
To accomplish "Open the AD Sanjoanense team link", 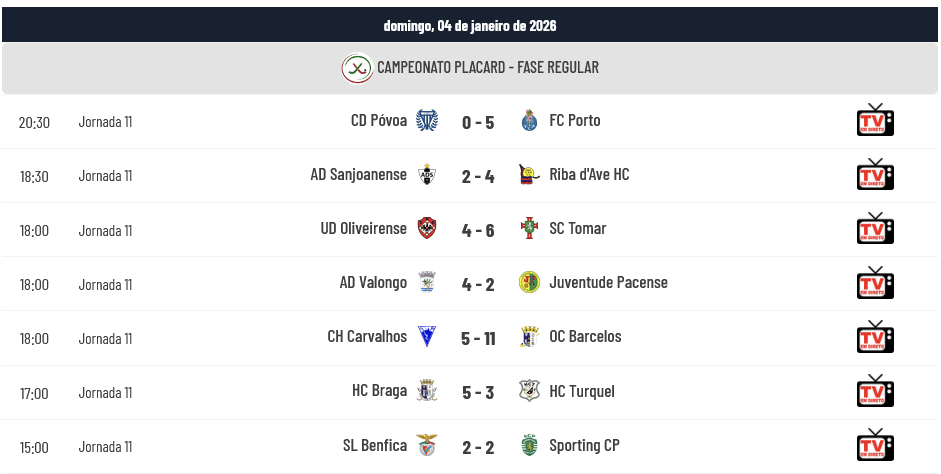I will [358, 175].
